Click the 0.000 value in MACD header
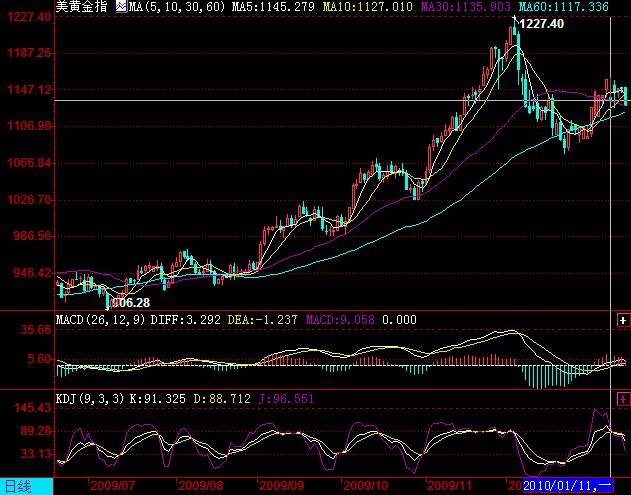Image resolution: width=631 pixels, height=495 pixels. (x=399, y=320)
